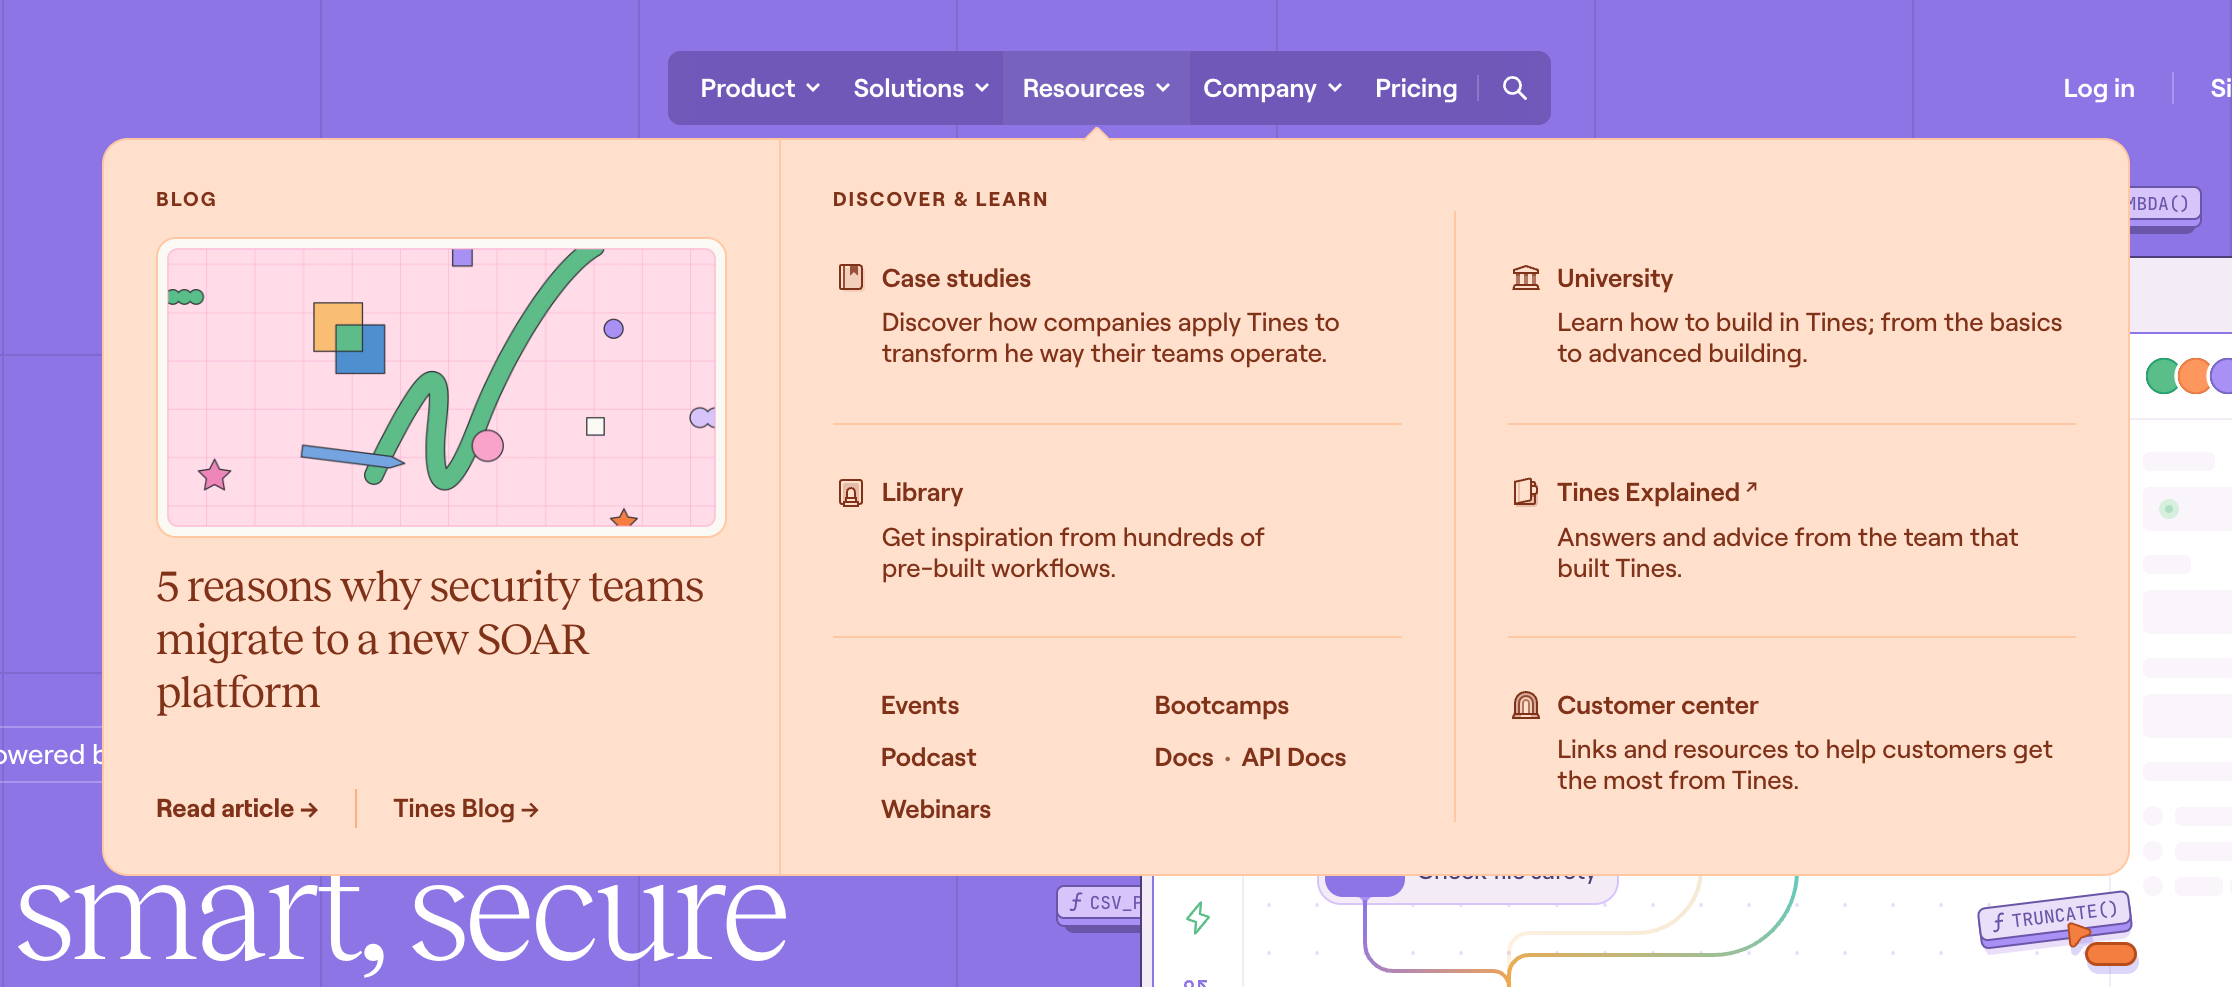Screen dimensions: 2232x987
Task: Click the TRUNCATE() function tag
Action: pyautogui.click(x=2053, y=915)
